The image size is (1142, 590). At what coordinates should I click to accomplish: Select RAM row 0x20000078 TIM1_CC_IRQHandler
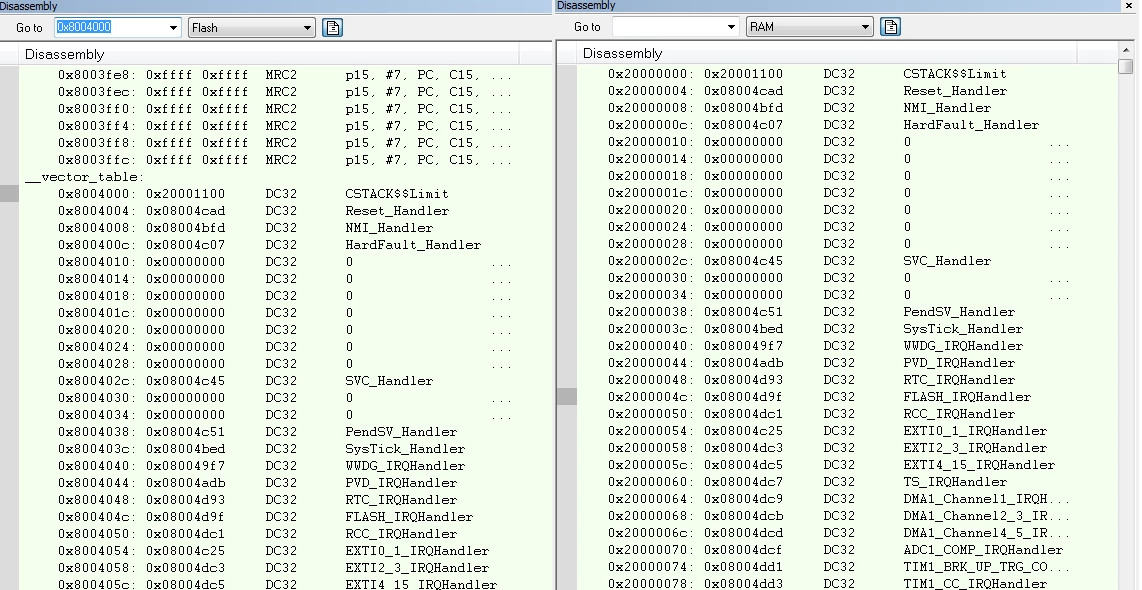click(x=828, y=583)
